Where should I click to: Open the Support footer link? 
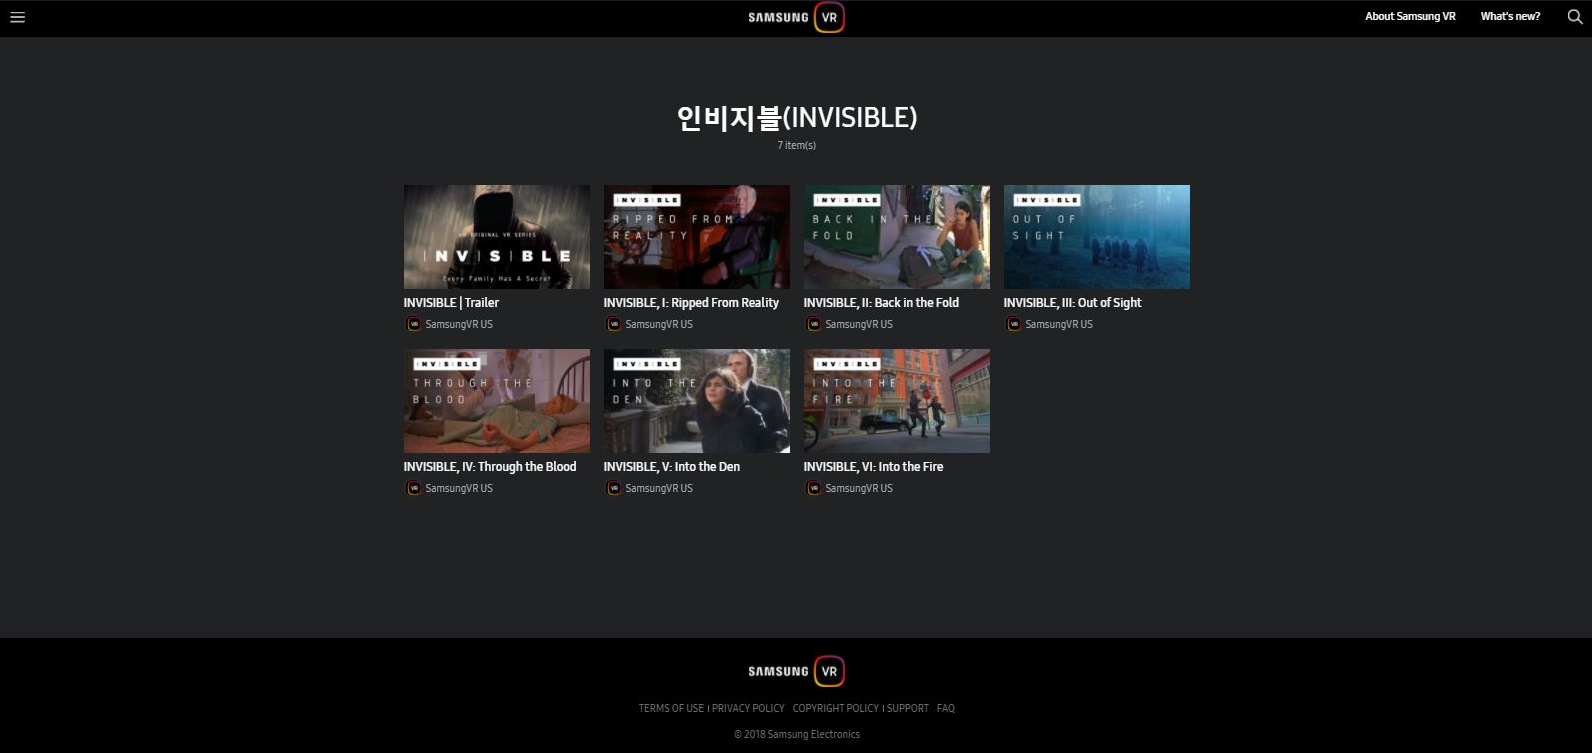click(908, 708)
